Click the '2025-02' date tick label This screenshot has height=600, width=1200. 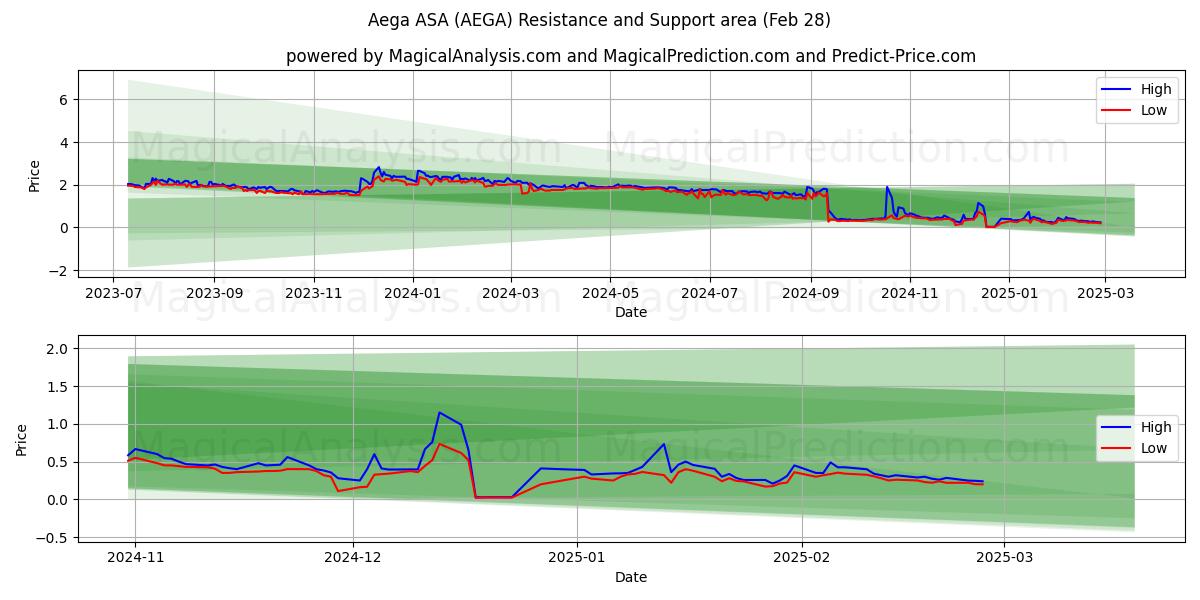click(803, 559)
